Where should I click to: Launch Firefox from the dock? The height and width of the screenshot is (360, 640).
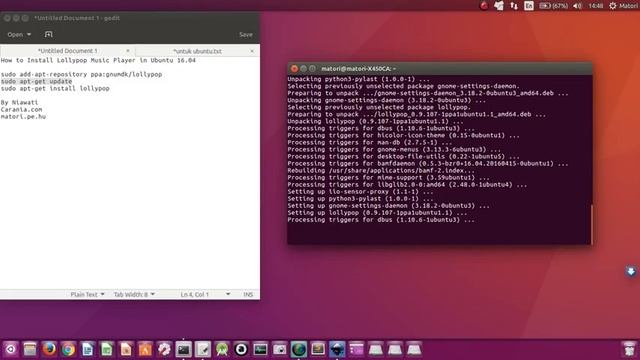coord(49,349)
